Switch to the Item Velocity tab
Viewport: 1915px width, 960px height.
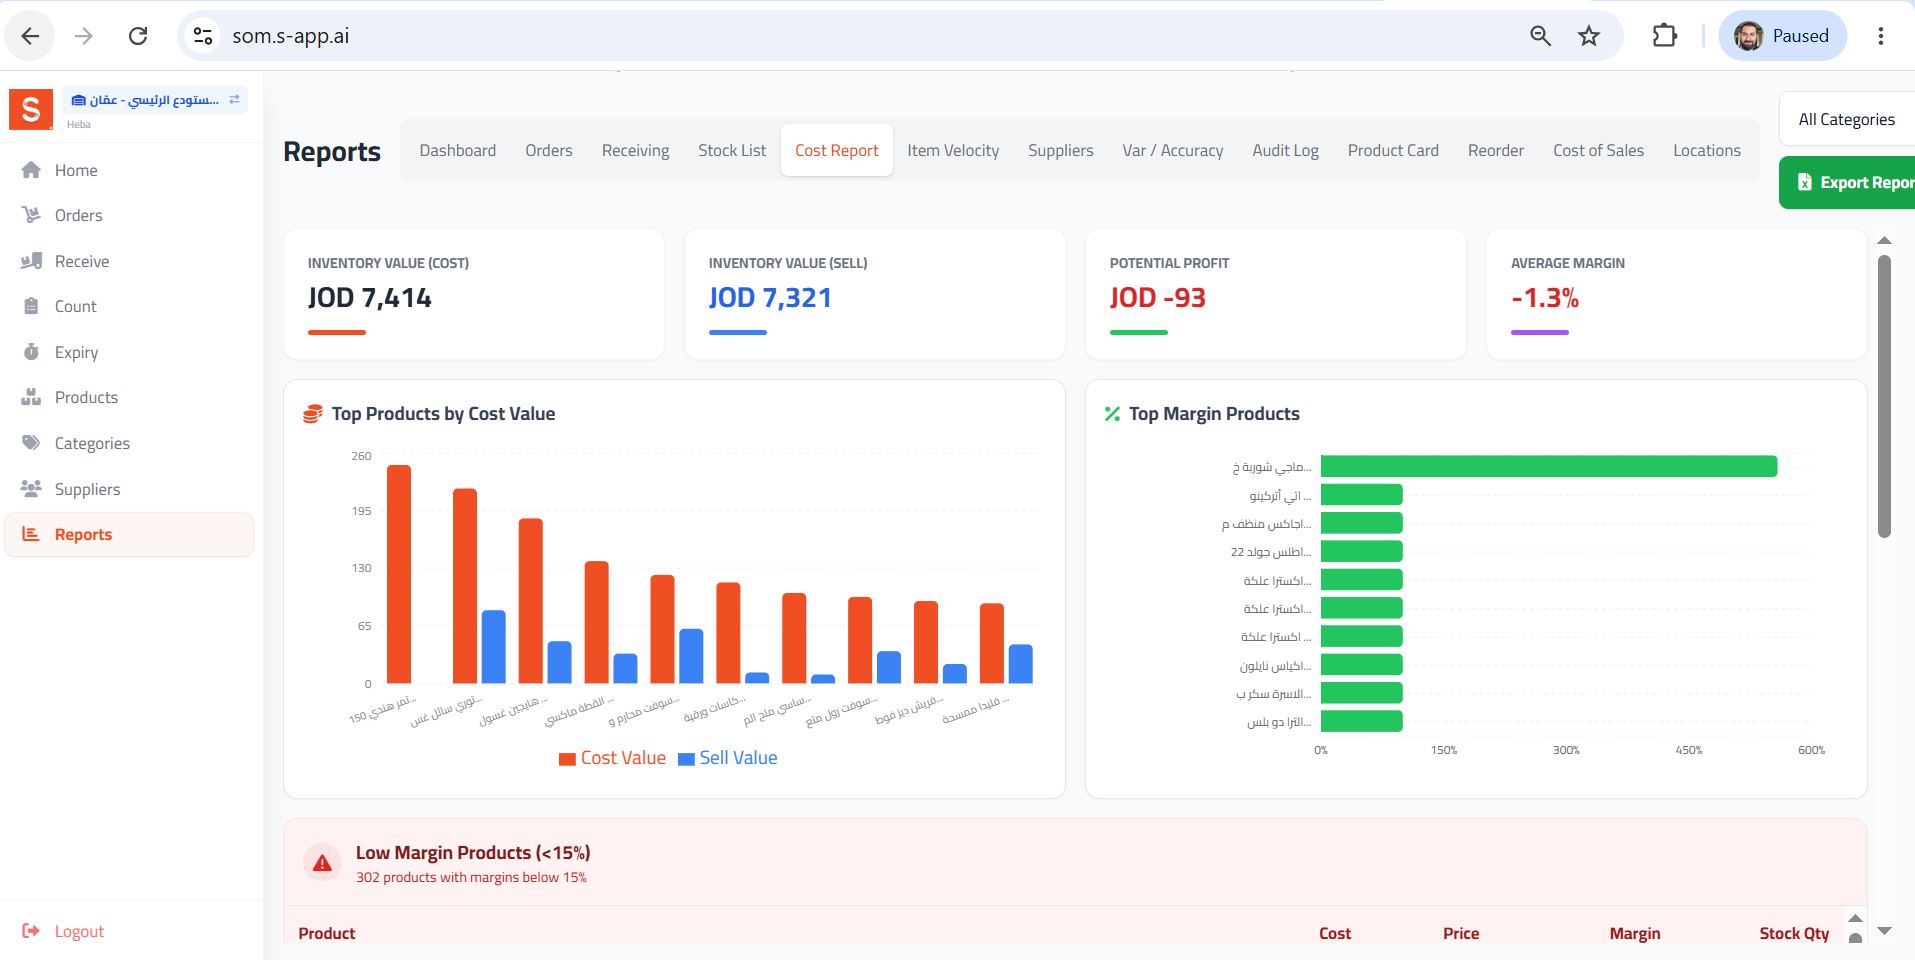click(x=953, y=150)
